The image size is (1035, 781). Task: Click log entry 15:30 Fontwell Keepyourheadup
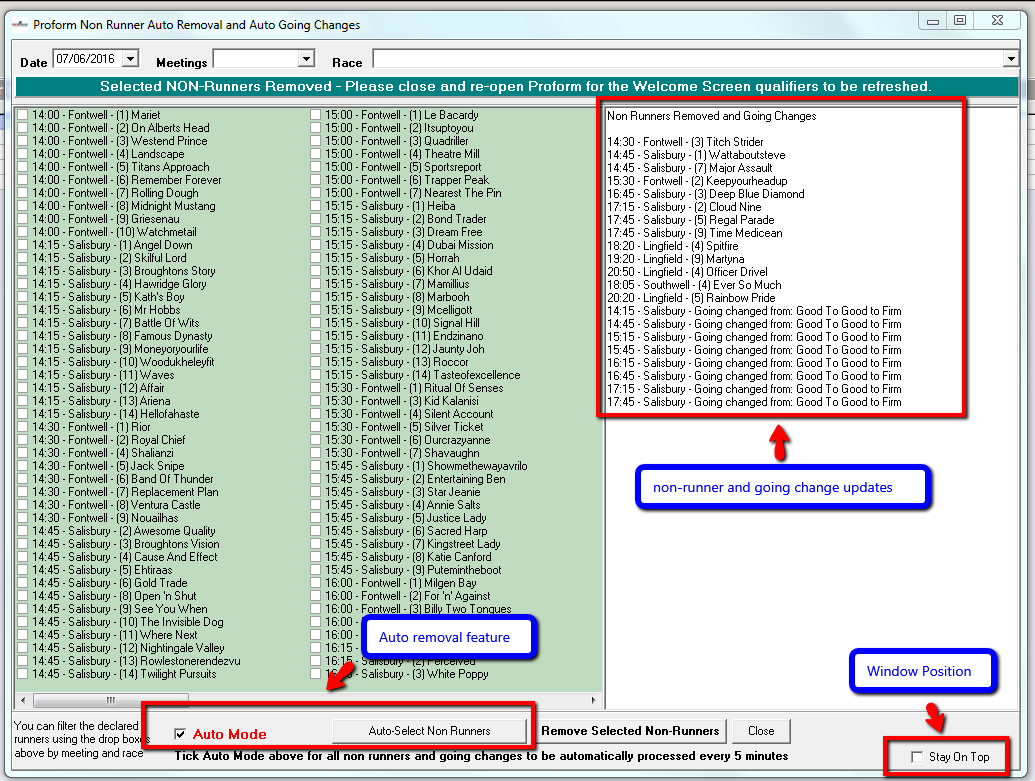point(697,181)
